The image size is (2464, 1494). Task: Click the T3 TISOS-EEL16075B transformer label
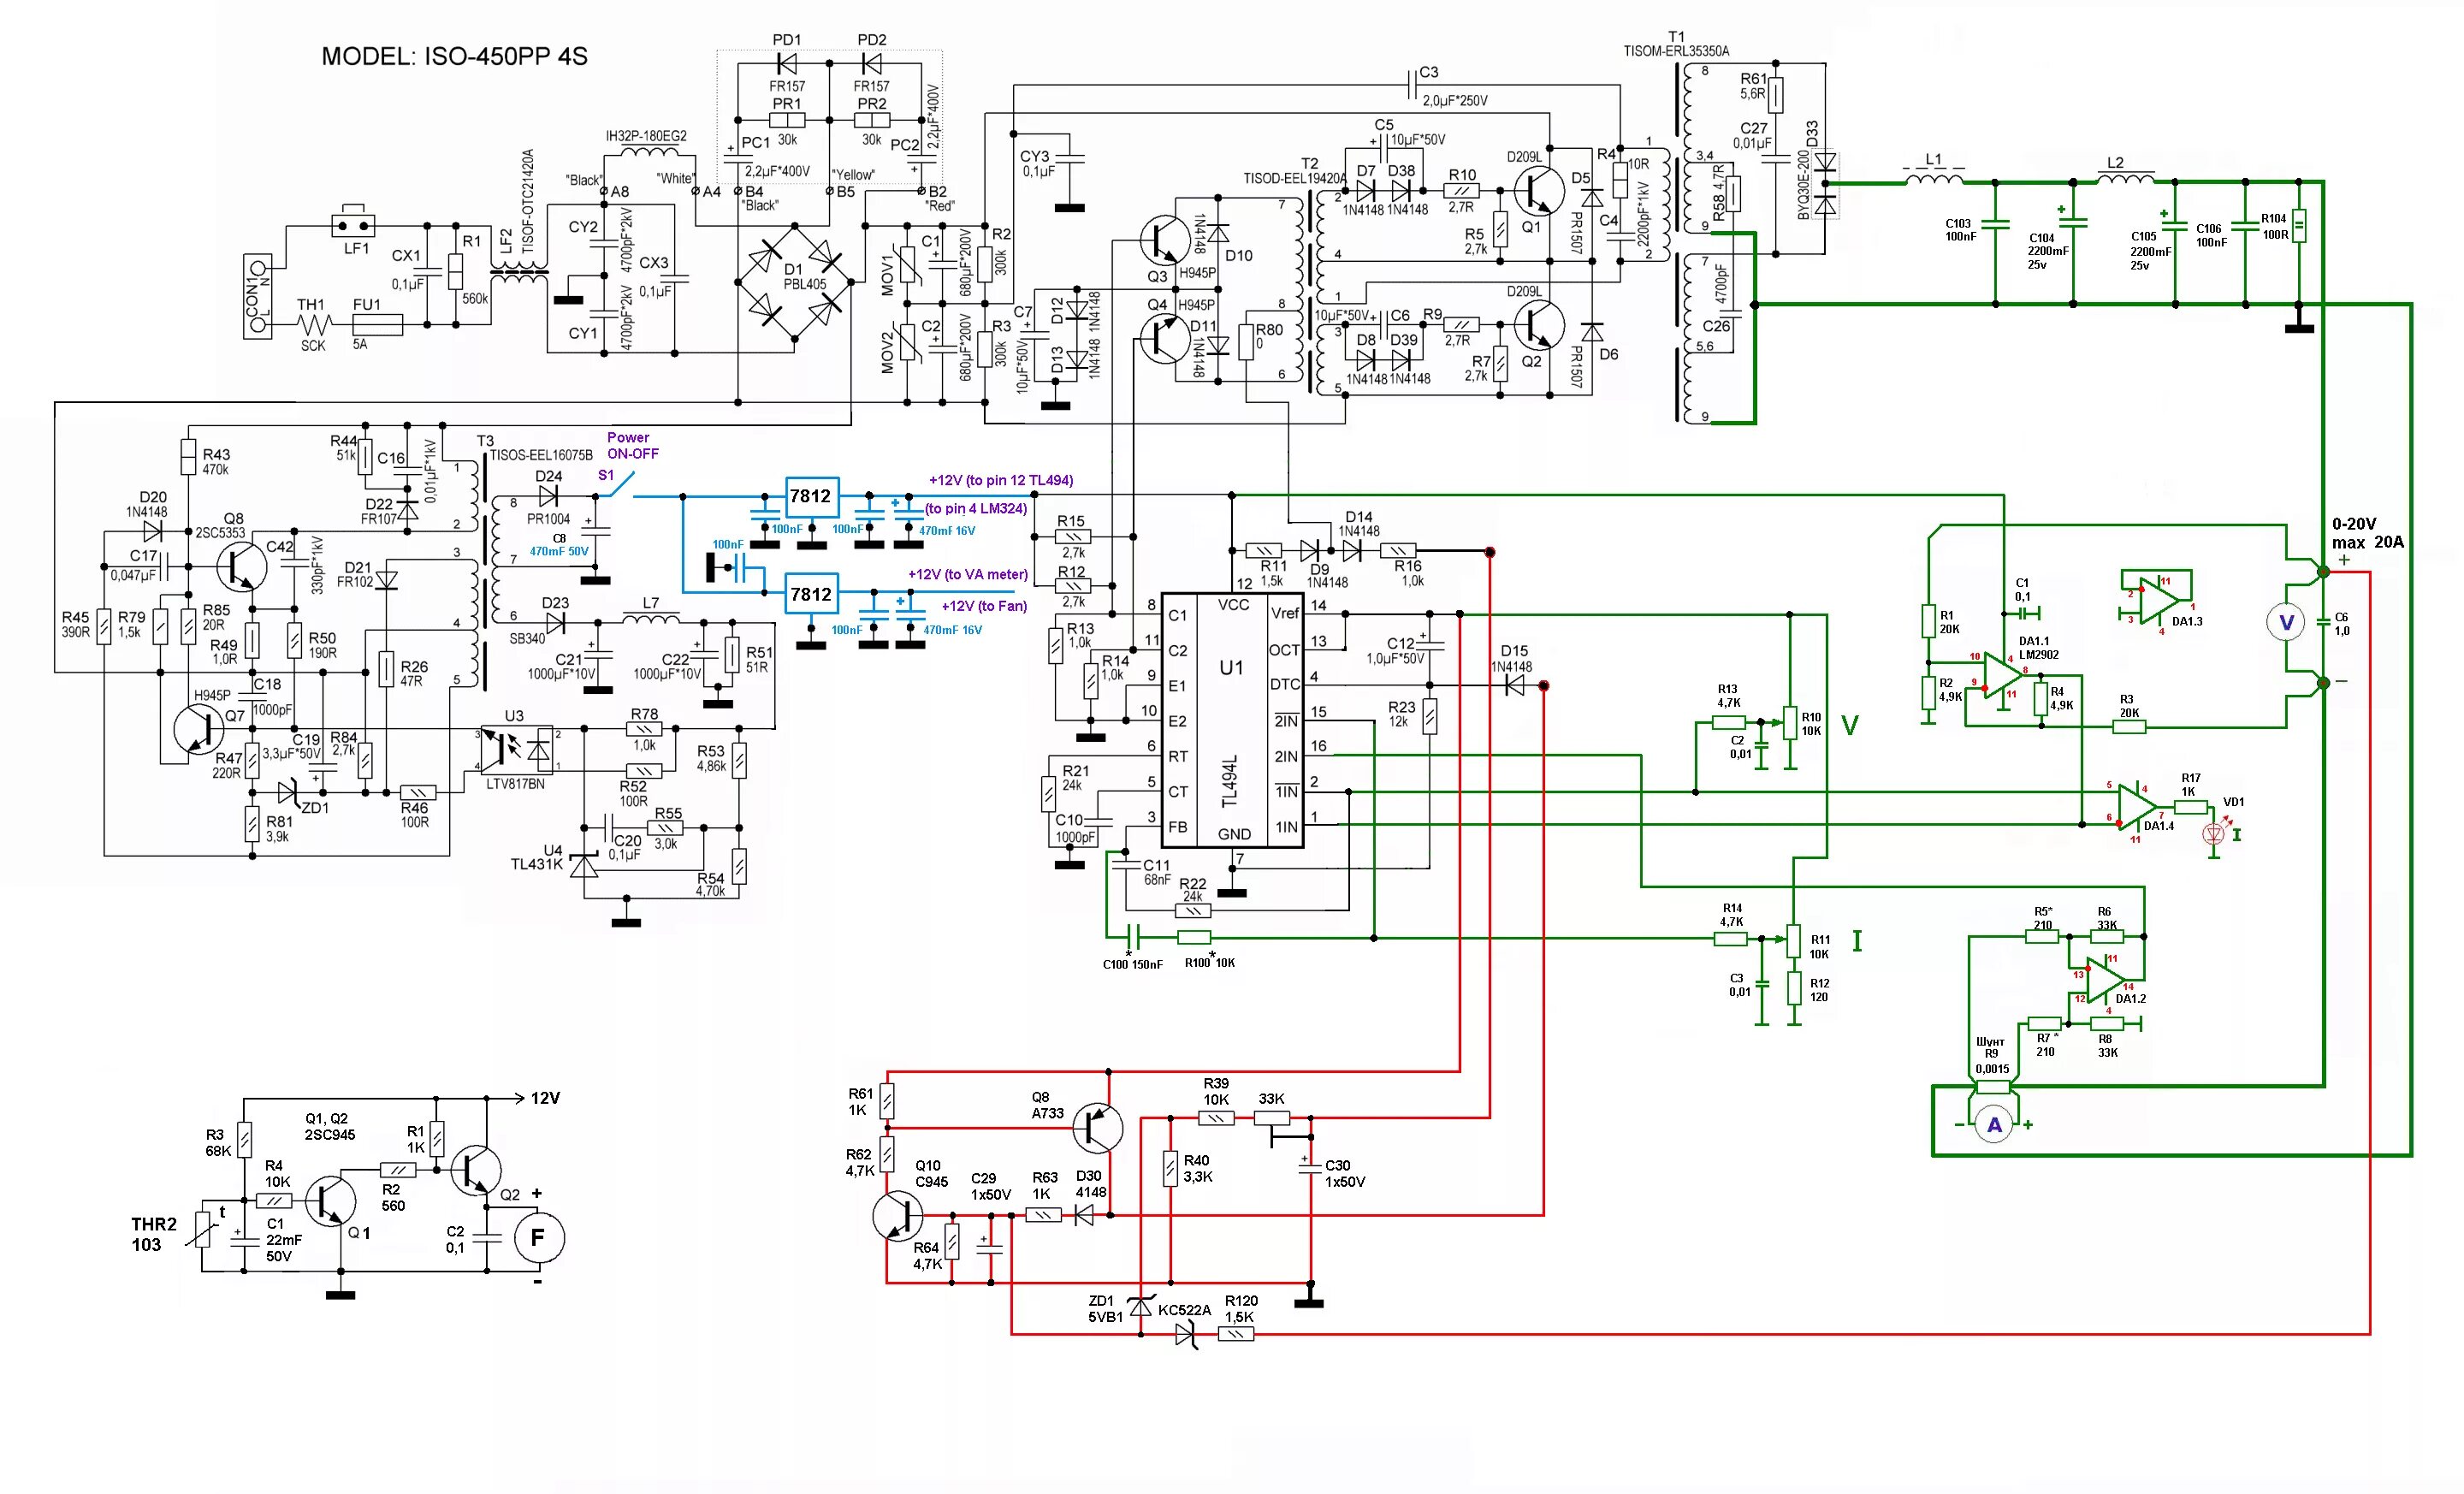tap(534, 447)
